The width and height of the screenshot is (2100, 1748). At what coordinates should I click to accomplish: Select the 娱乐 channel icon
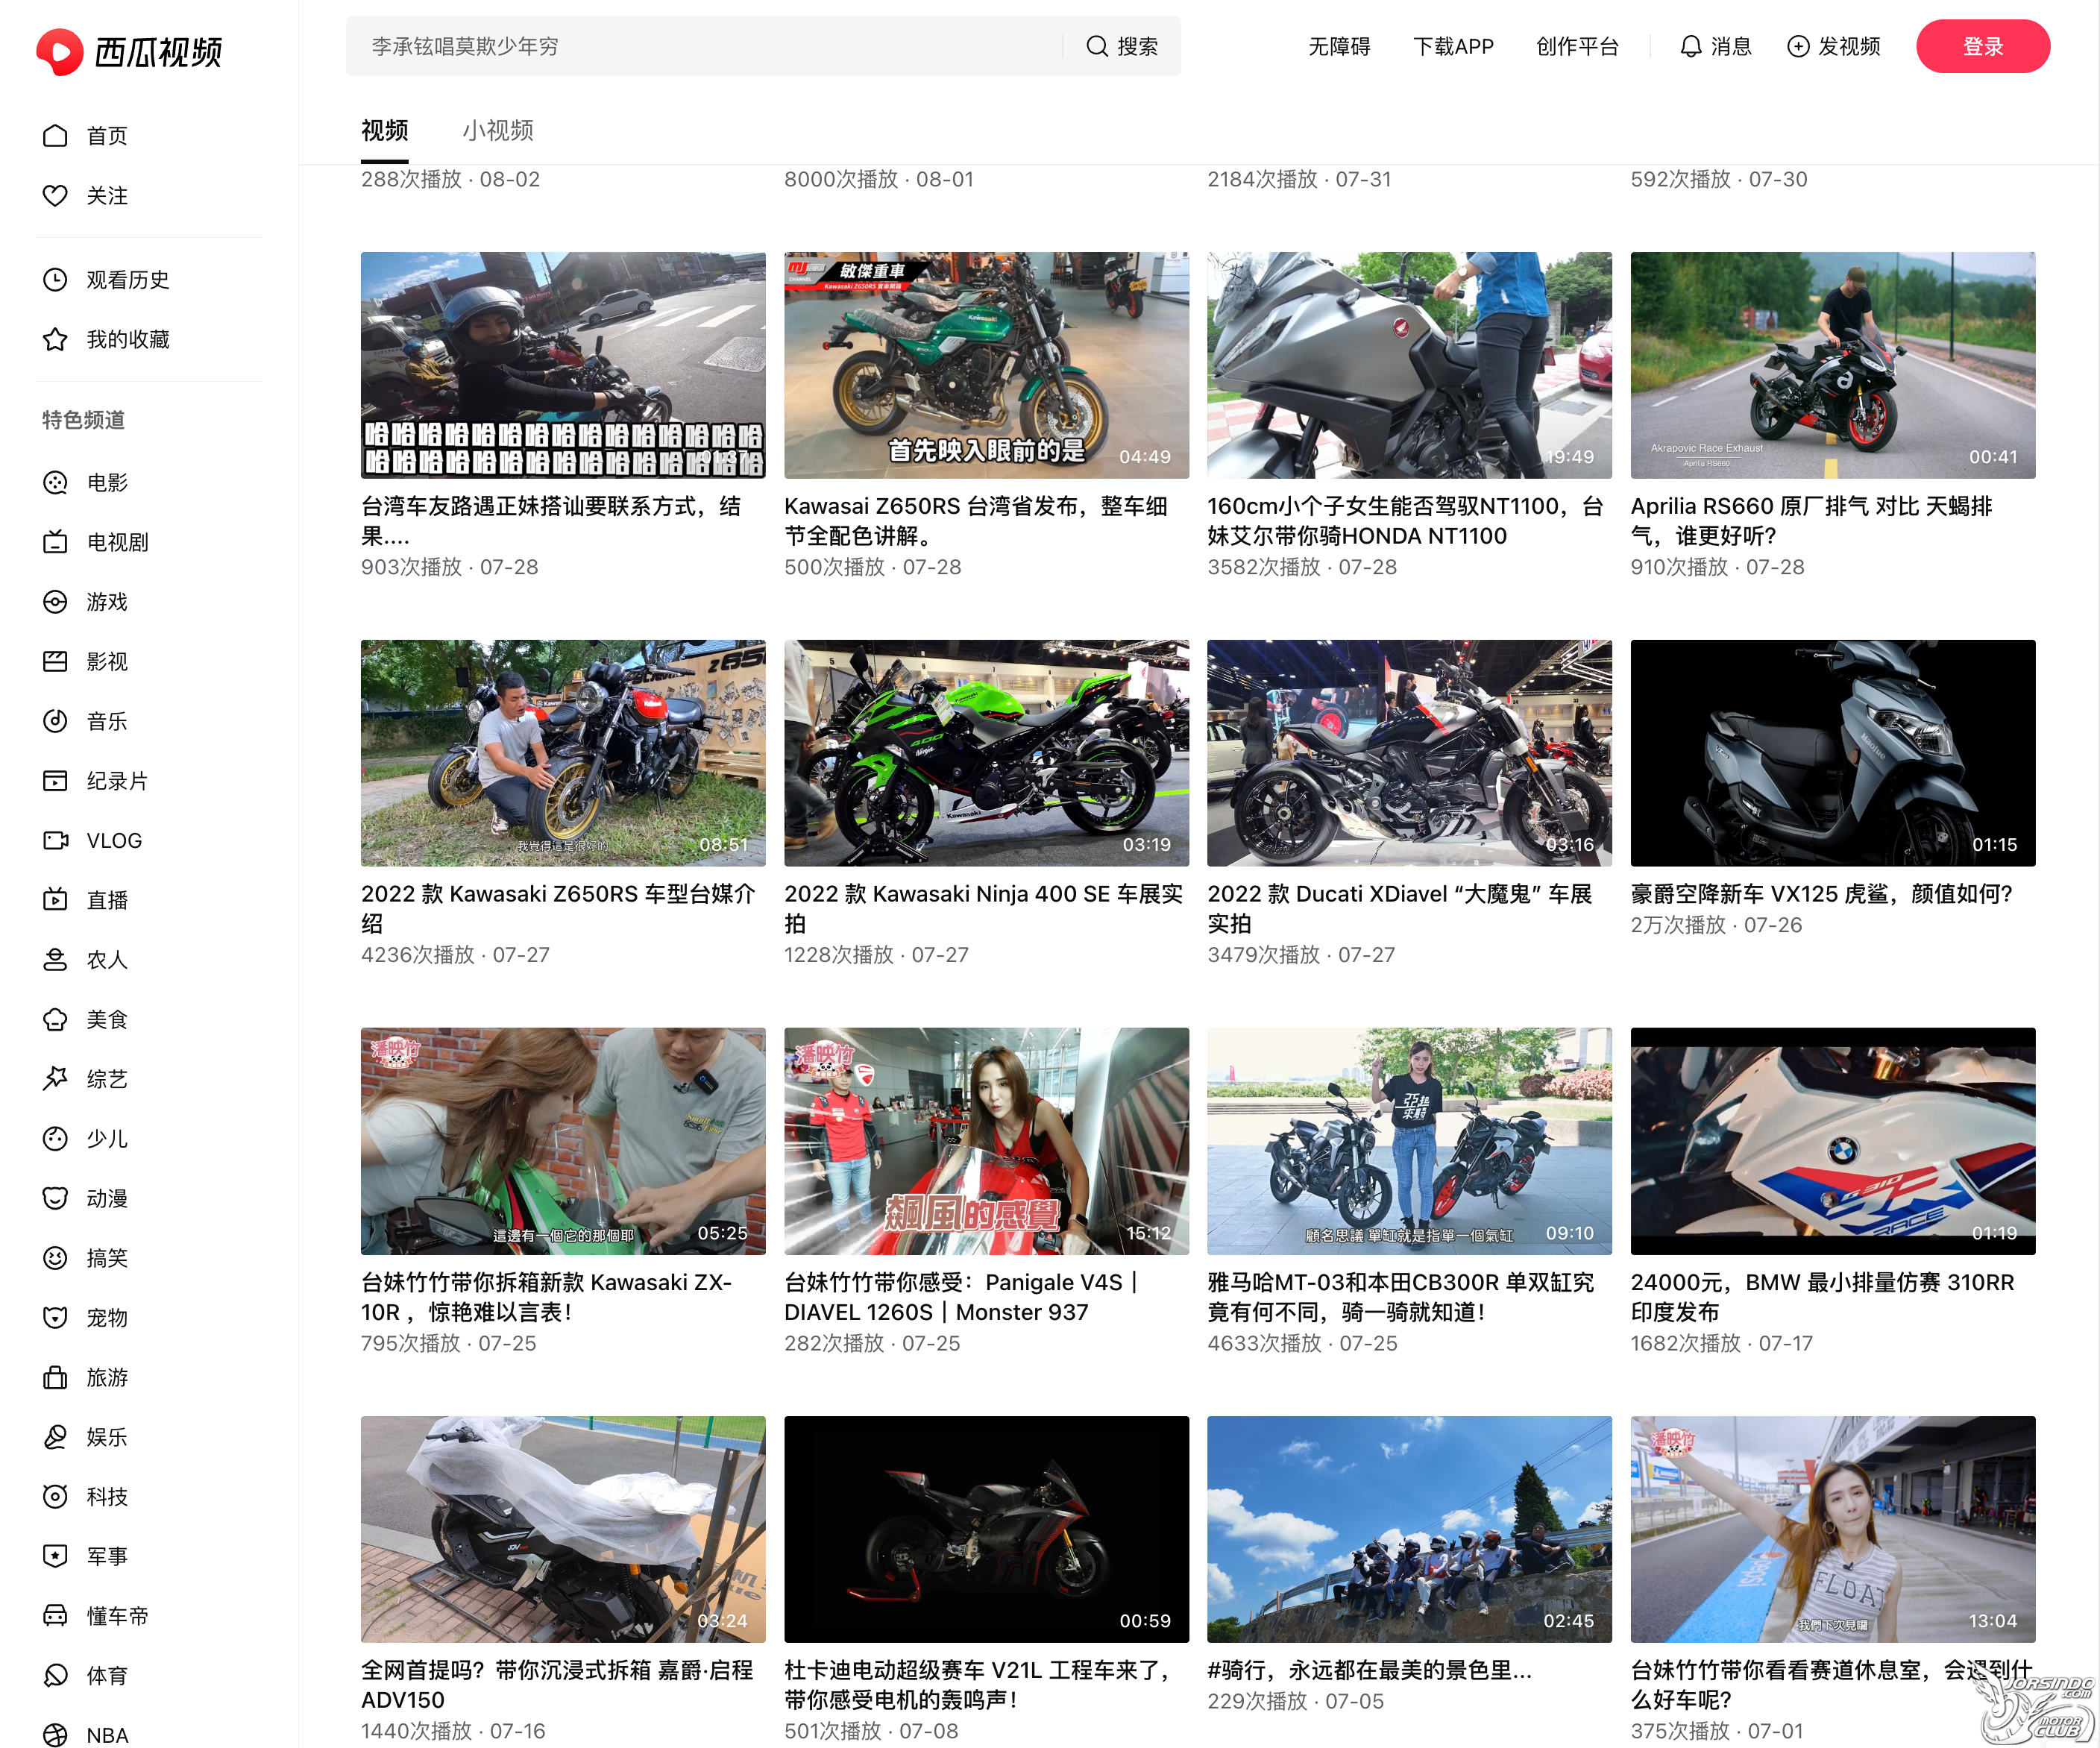click(55, 1437)
